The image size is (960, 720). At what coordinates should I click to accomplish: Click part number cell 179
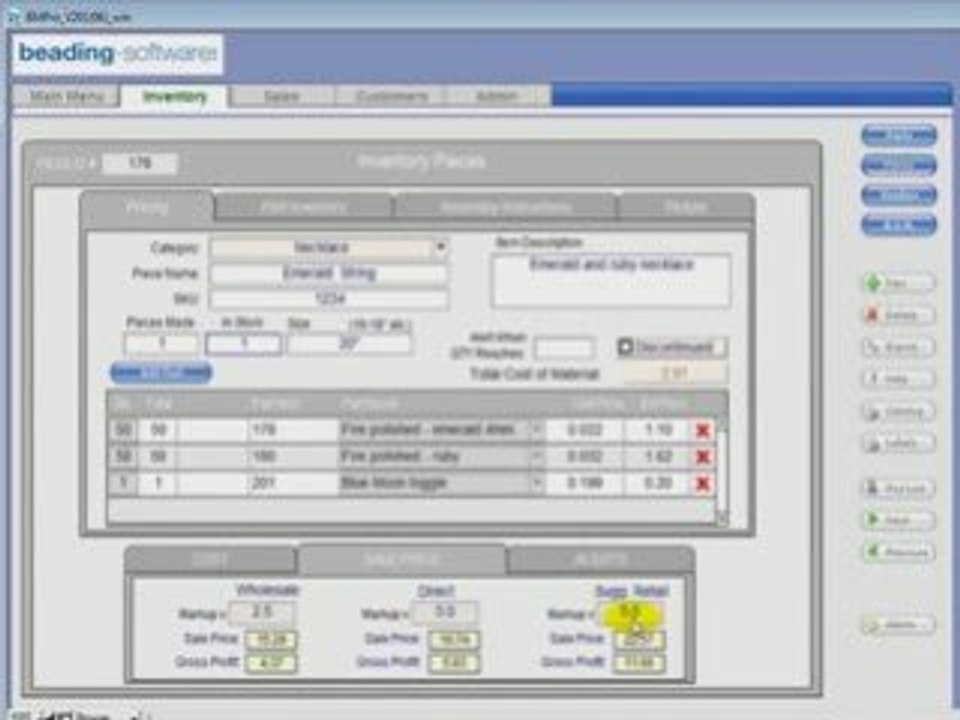(293, 430)
